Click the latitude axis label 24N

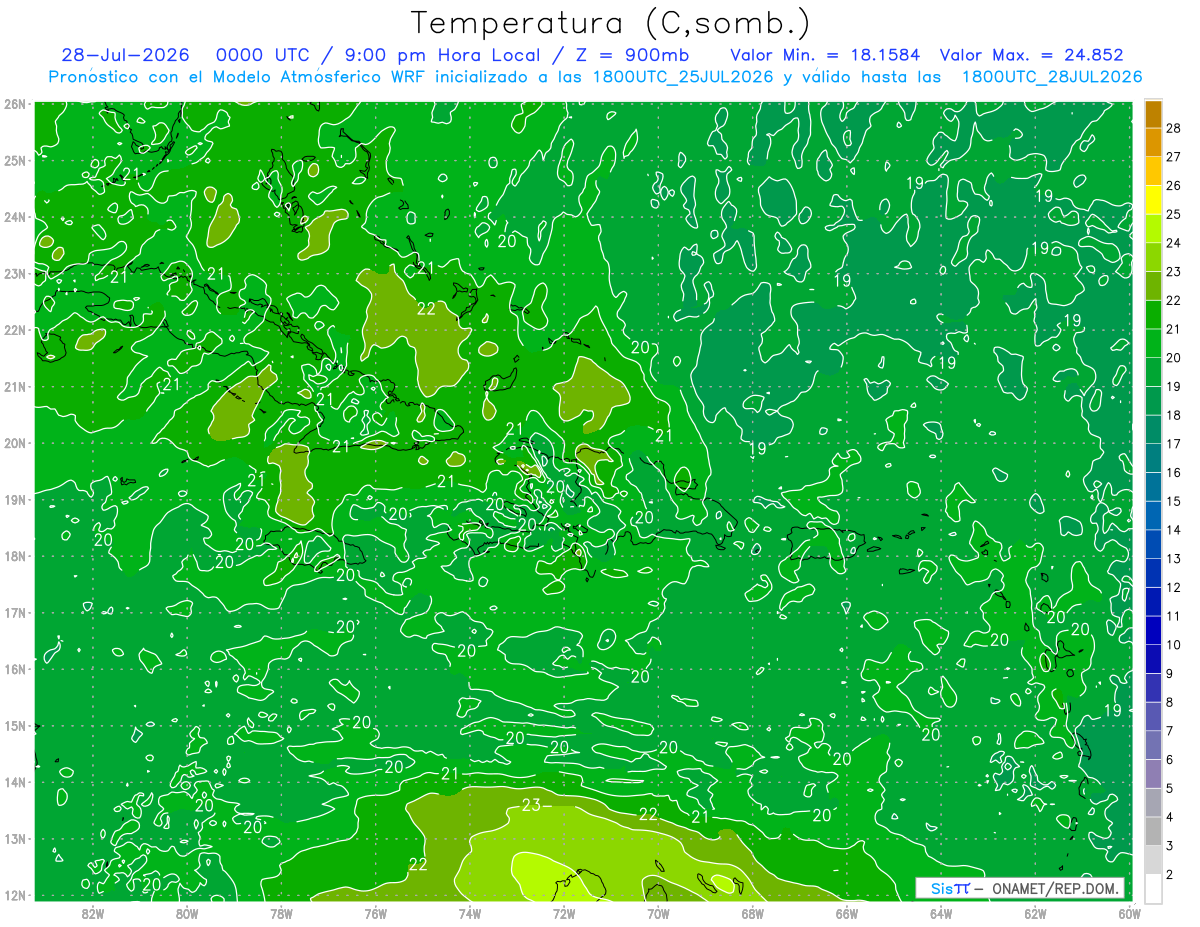click(15, 217)
